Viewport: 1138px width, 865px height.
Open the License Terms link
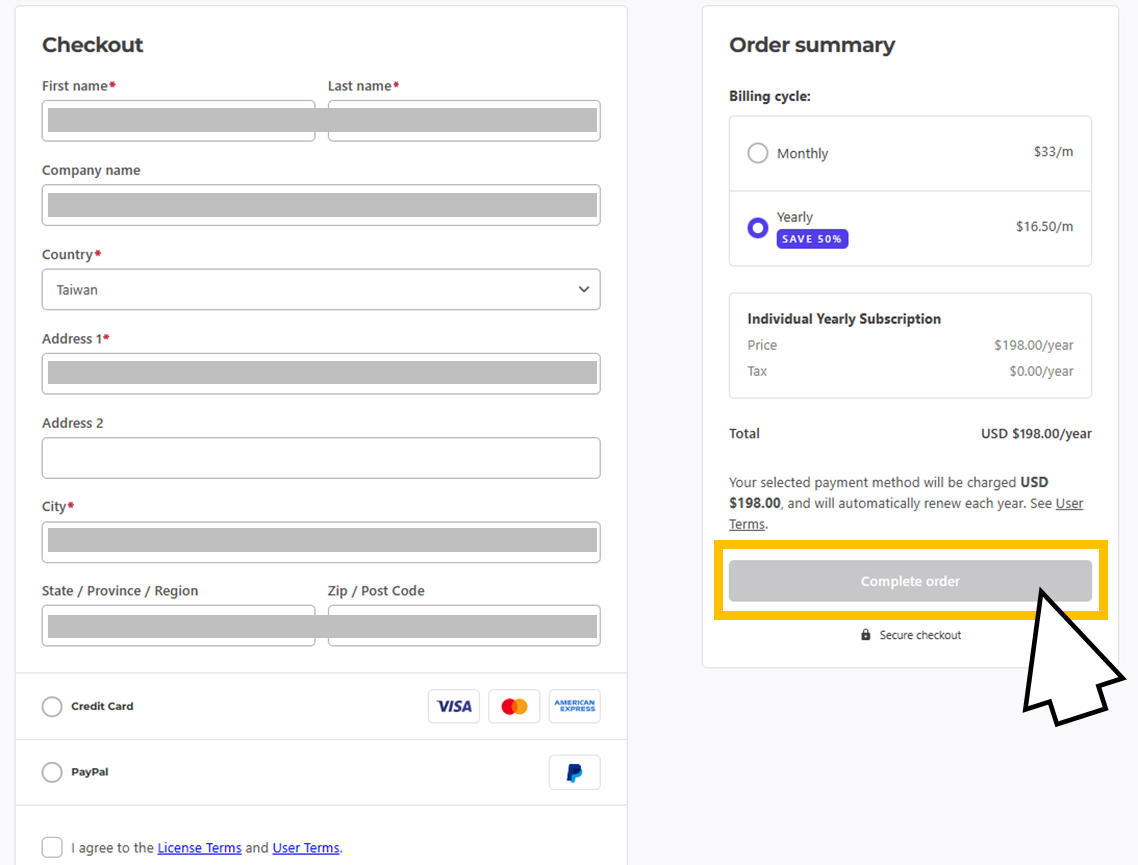pyautogui.click(x=200, y=848)
